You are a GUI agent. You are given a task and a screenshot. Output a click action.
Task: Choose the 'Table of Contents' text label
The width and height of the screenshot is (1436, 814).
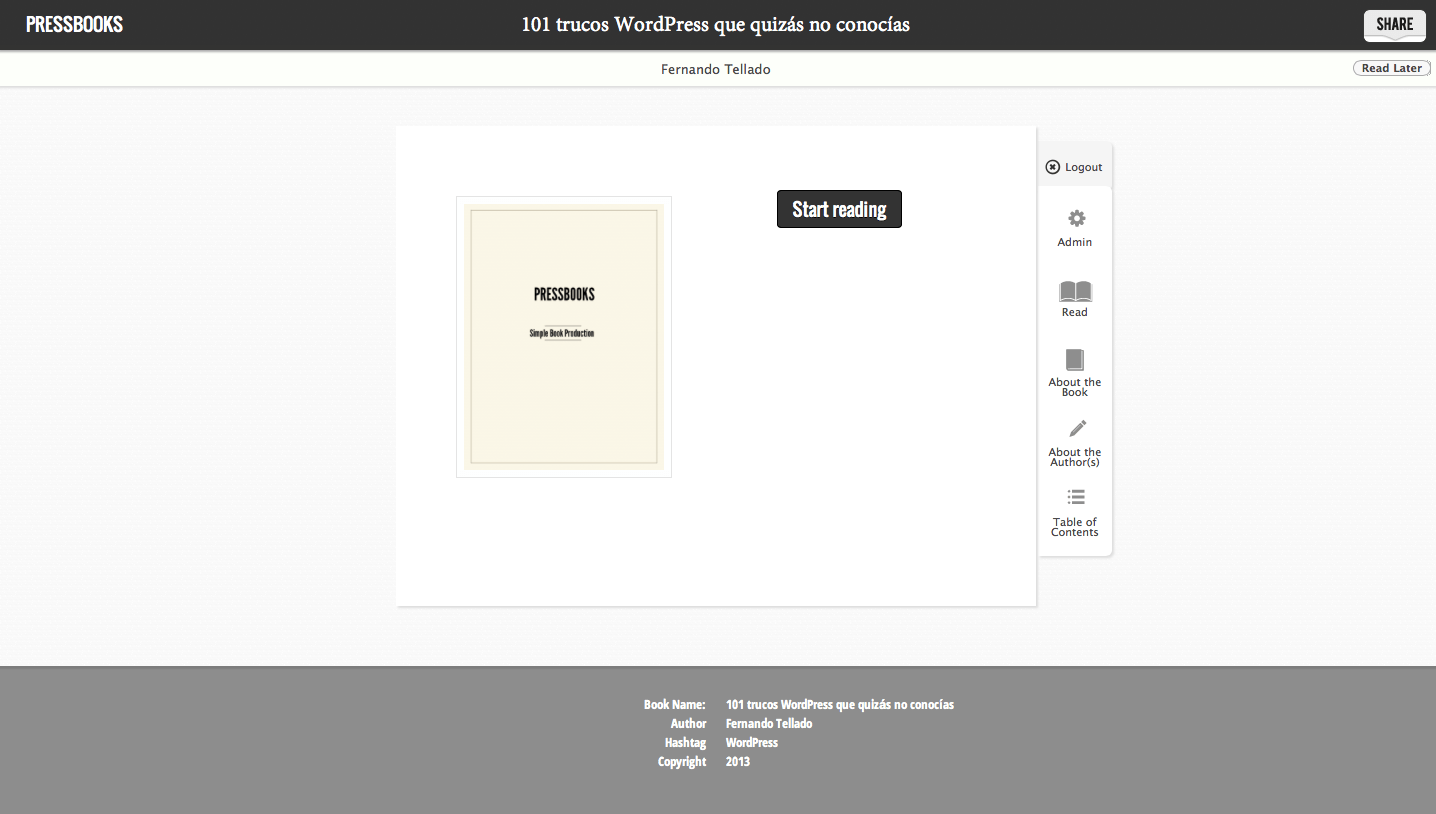[1075, 527]
